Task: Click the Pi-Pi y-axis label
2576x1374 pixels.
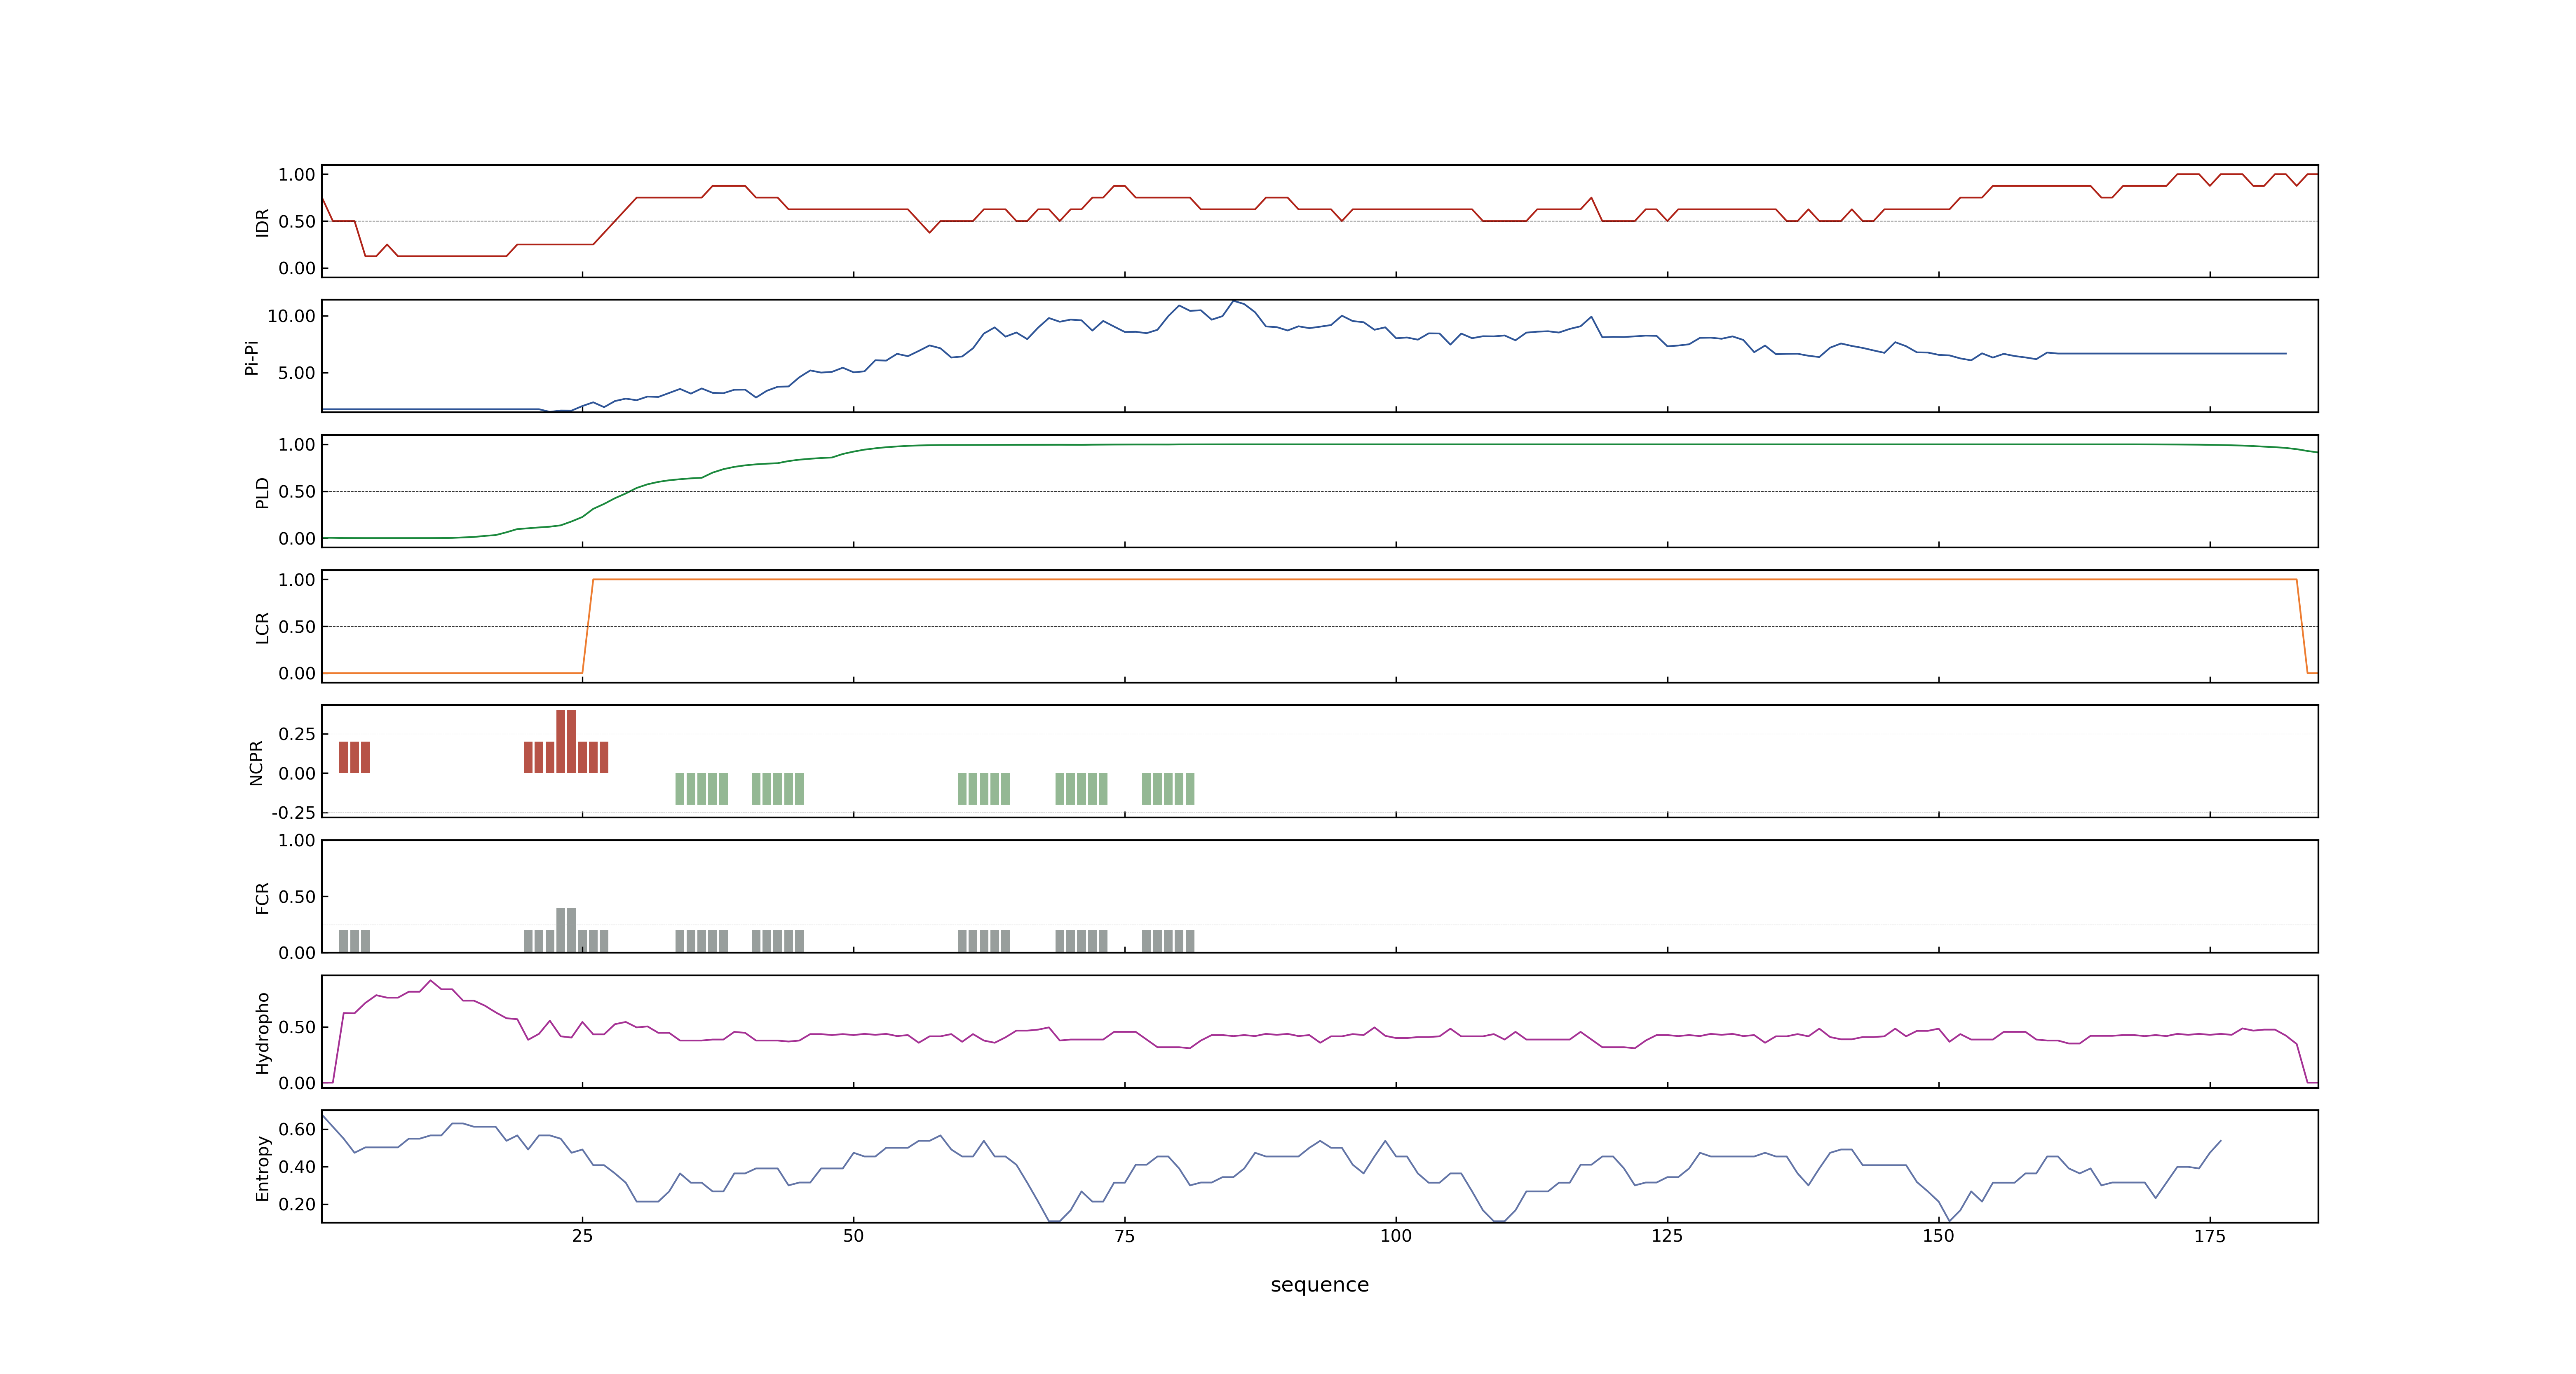Action: click(251, 357)
